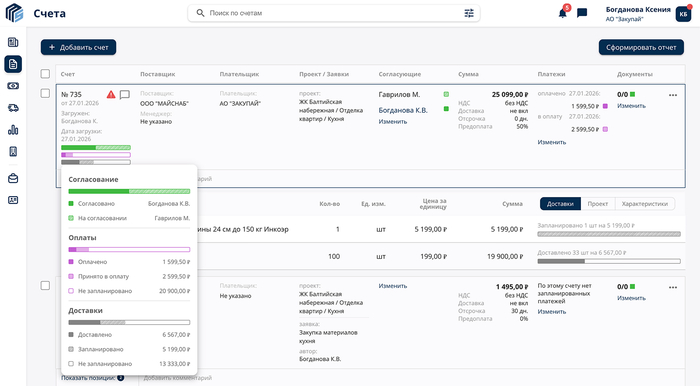700x386 pixels.
Task: Click the amount 25 099,00 ₽
Action: pos(510,94)
